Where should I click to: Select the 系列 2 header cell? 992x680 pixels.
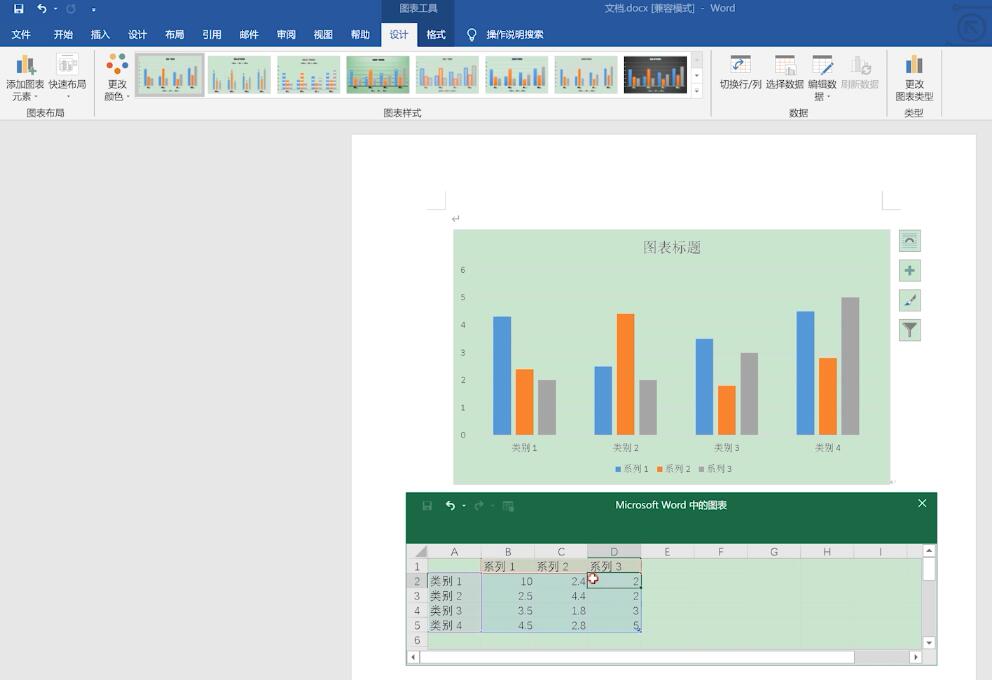point(561,566)
